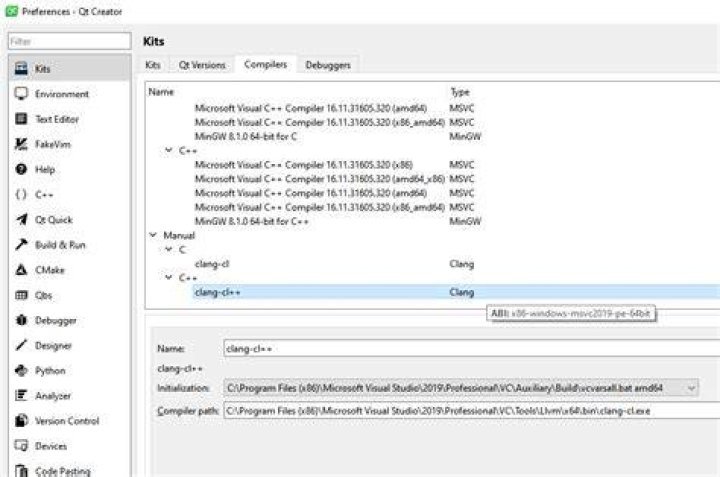Open the Devices settings icon
The width and height of the screenshot is (720, 477).
click(x=21, y=446)
